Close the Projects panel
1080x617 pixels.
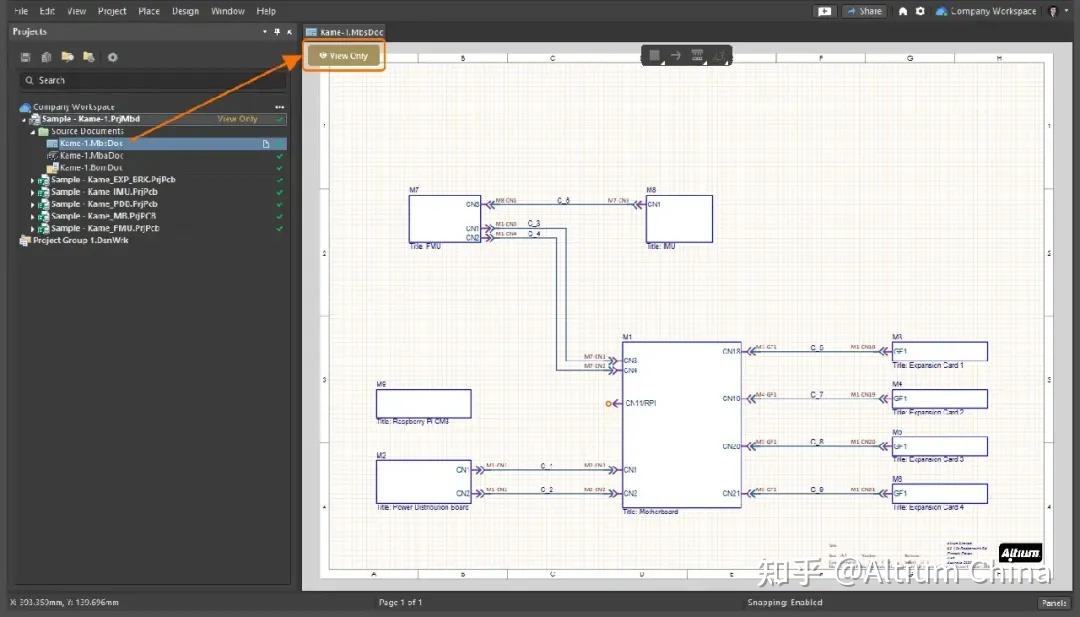289,32
